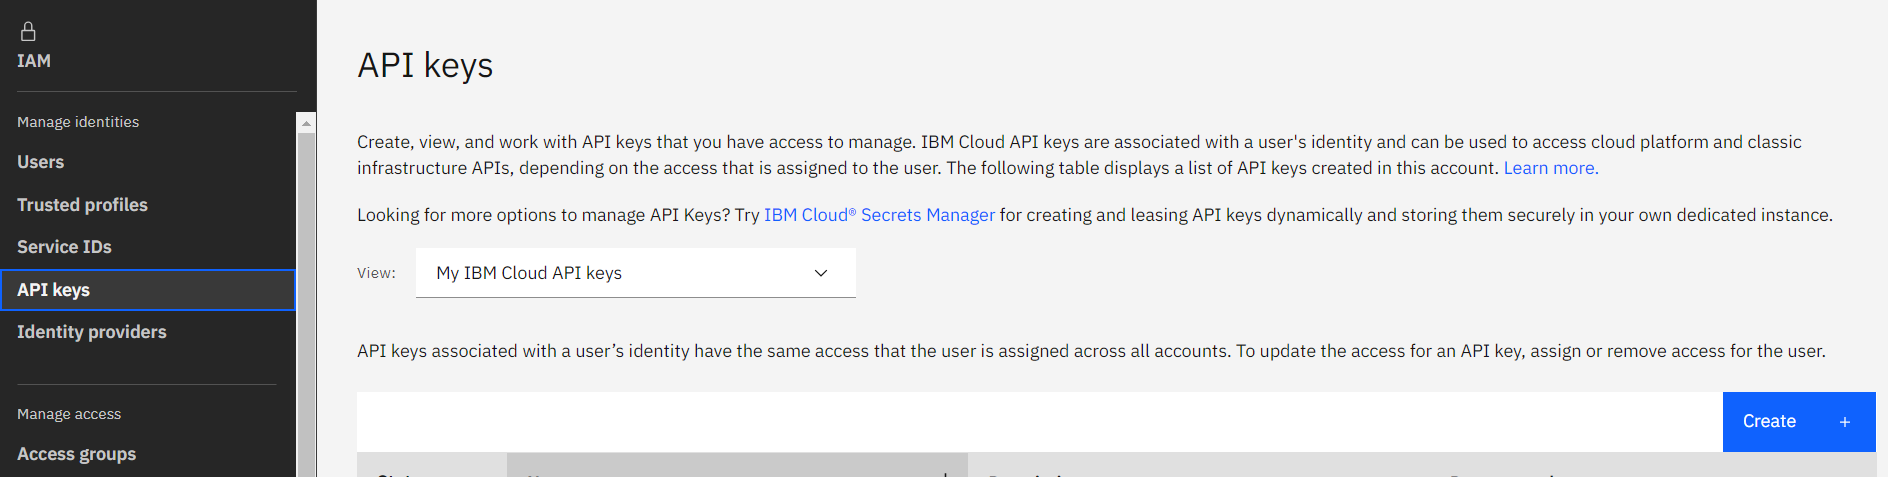Click the API keys page title
Viewport: 1888px width, 477px height.
tap(425, 66)
